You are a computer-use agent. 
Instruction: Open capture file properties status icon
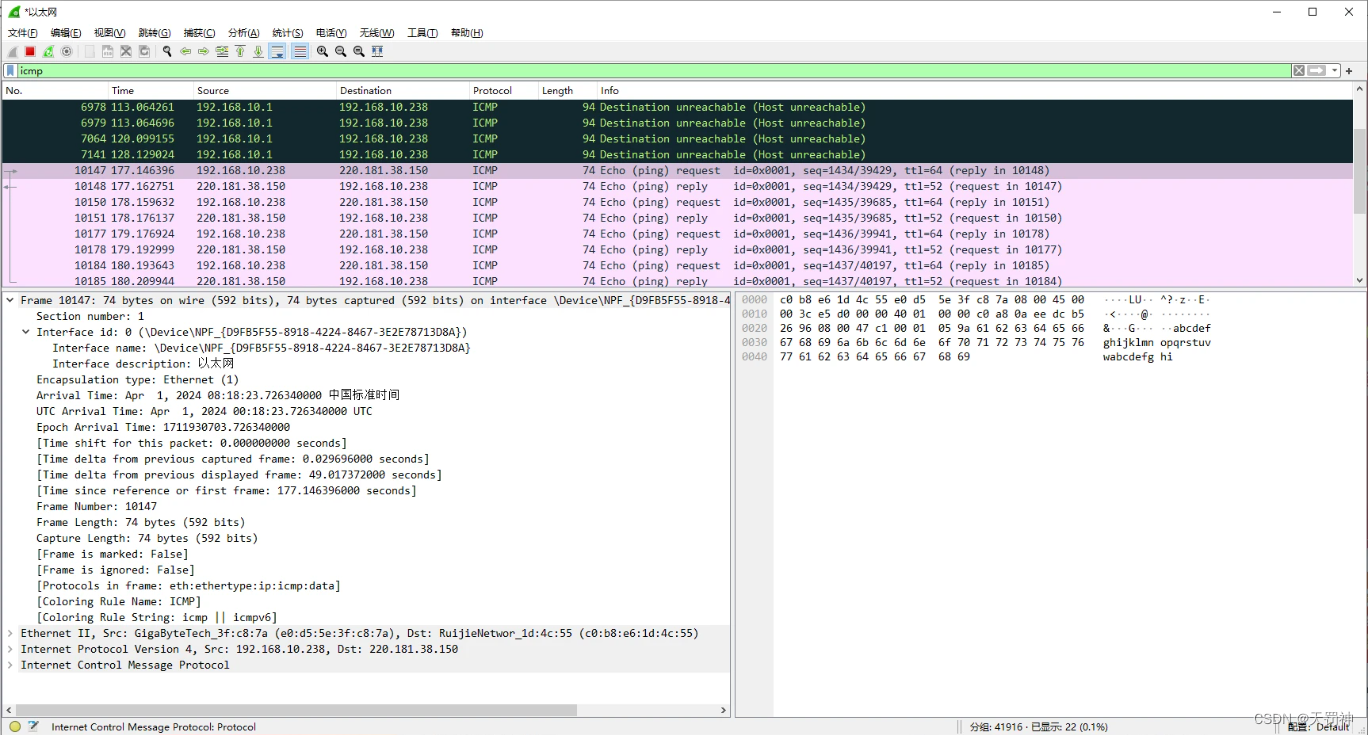[34, 726]
